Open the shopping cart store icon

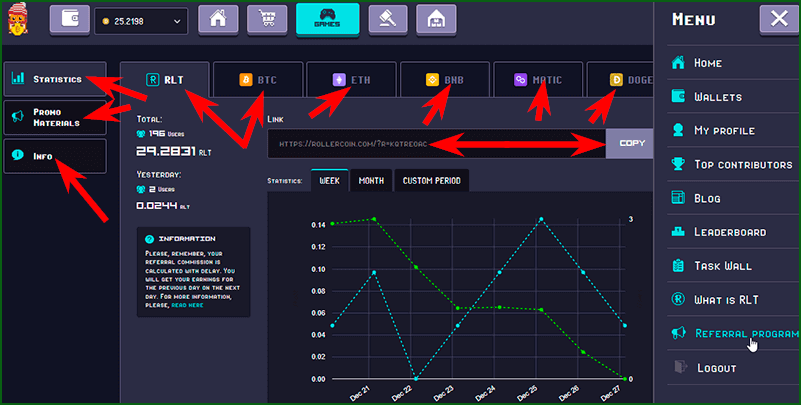[x=267, y=19]
